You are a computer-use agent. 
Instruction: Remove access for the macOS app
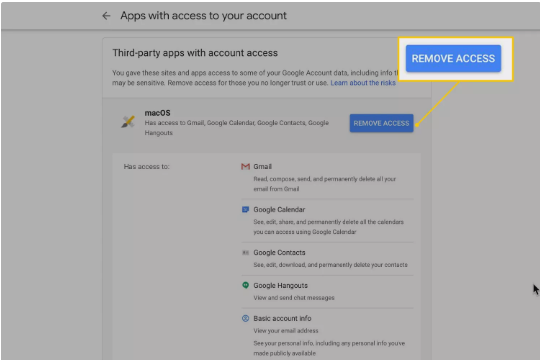tap(381, 123)
